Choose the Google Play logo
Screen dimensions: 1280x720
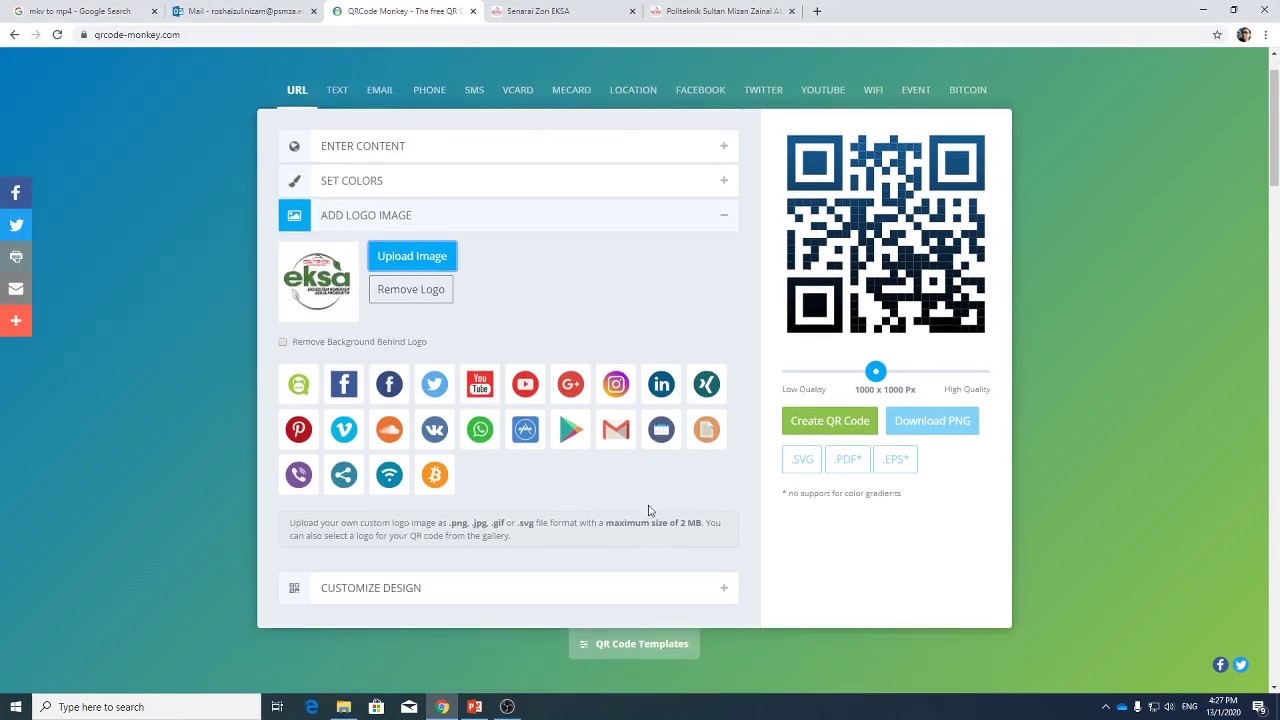coord(570,429)
